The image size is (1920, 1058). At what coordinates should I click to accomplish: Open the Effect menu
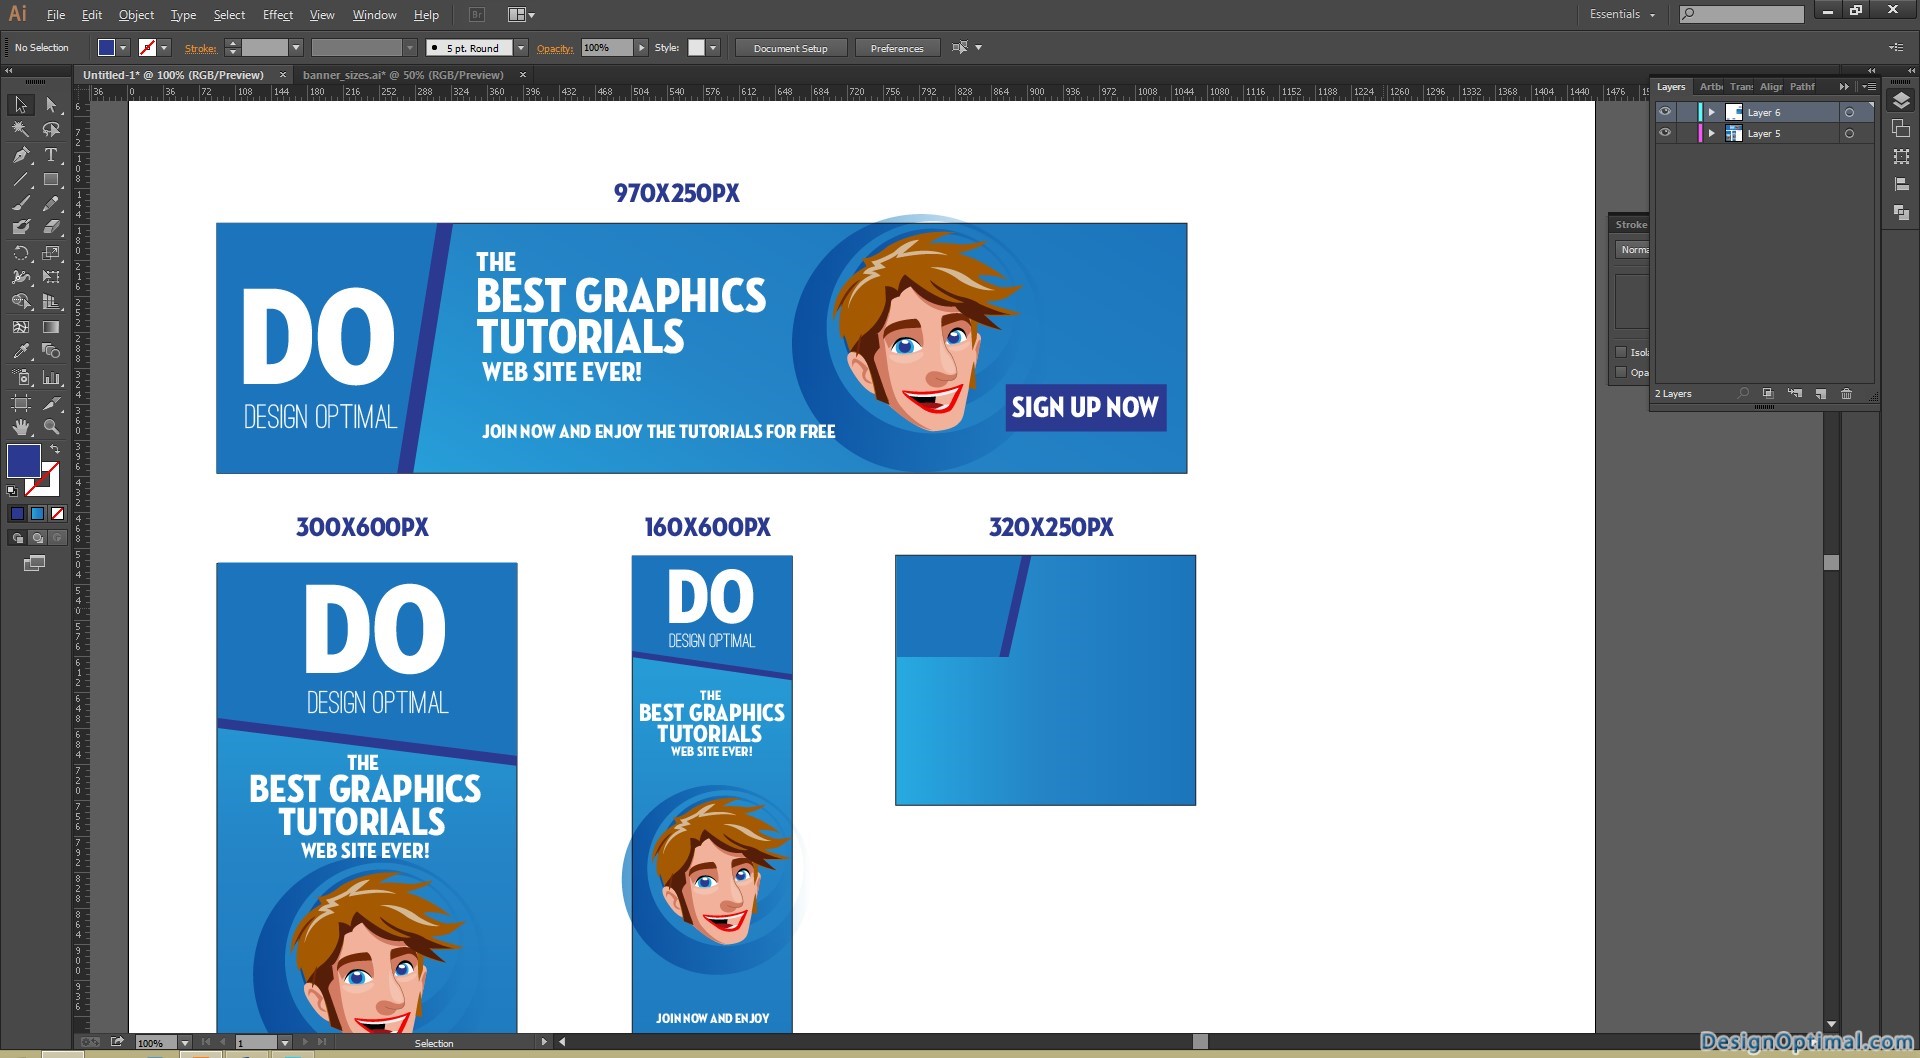tap(278, 15)
